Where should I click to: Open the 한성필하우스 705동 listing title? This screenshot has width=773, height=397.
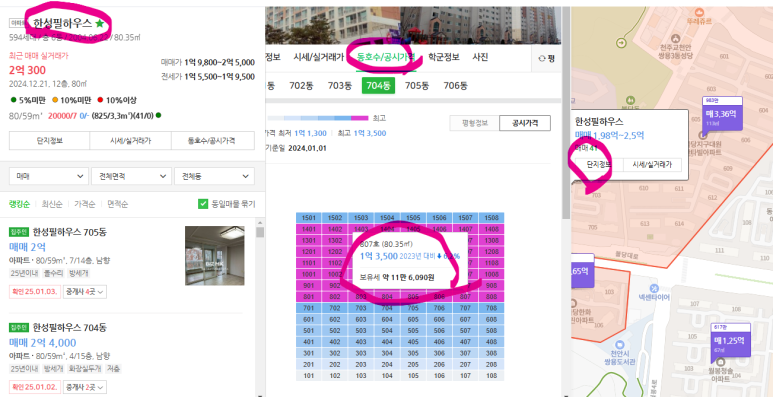[70, 232]
